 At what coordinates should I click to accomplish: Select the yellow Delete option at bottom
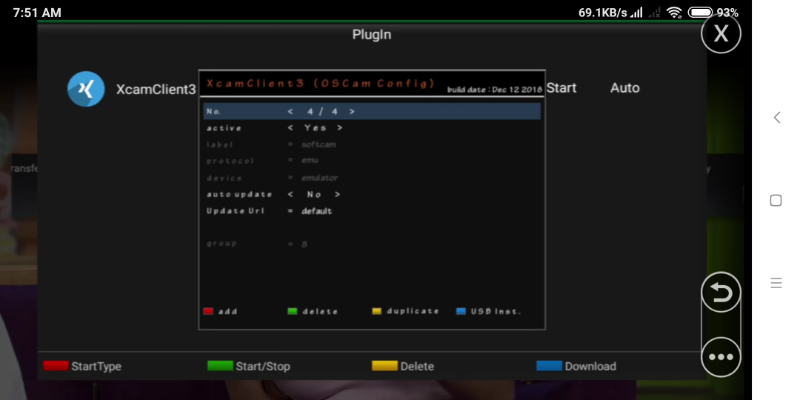click(x=403, y=366)
